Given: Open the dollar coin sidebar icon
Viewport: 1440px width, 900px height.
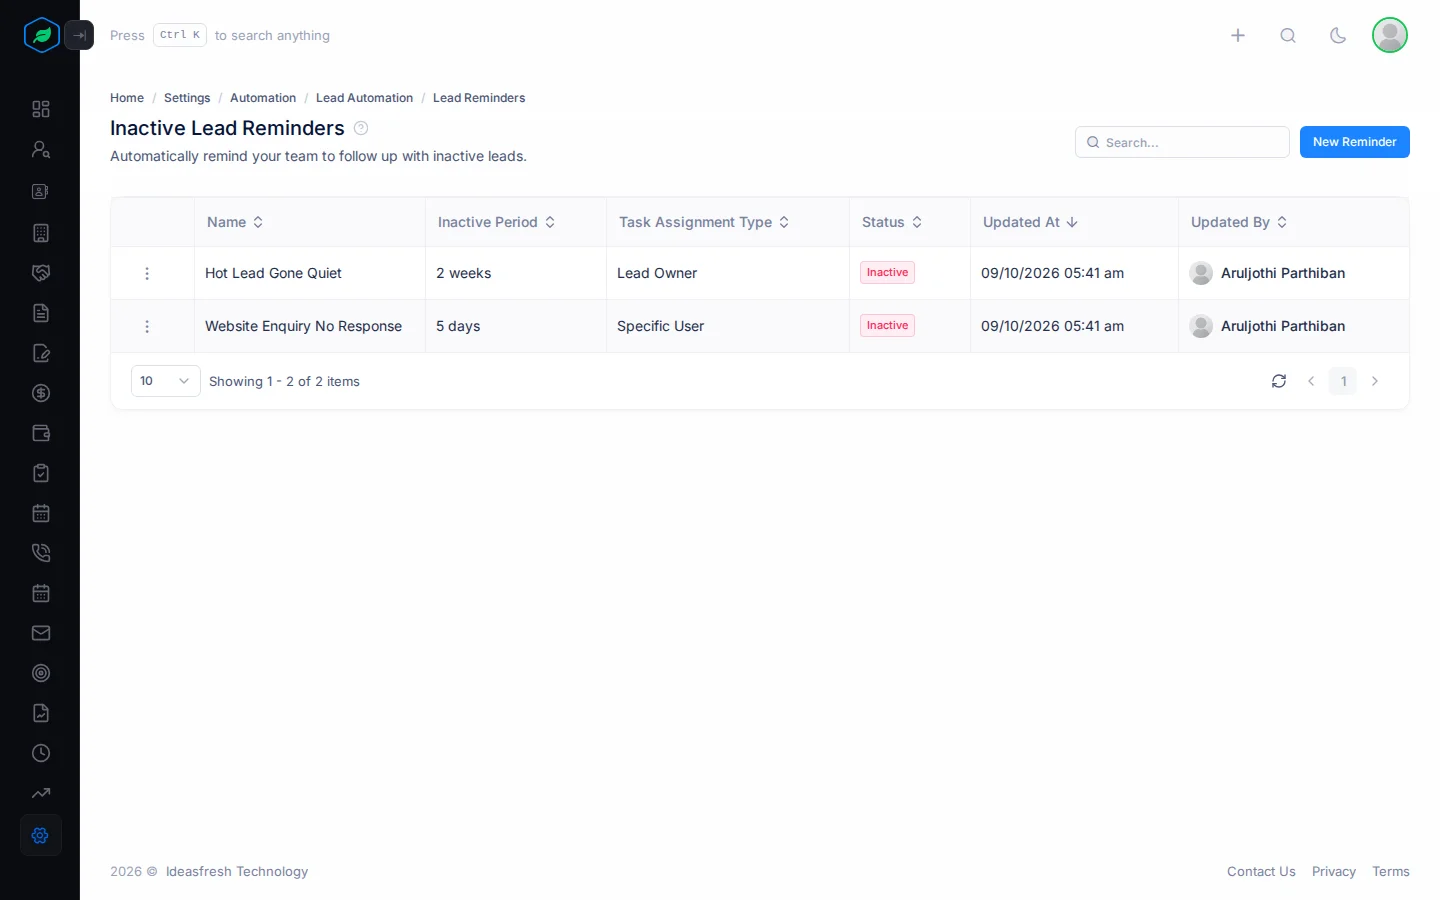Looking at the screenshot, I should 41,393.
